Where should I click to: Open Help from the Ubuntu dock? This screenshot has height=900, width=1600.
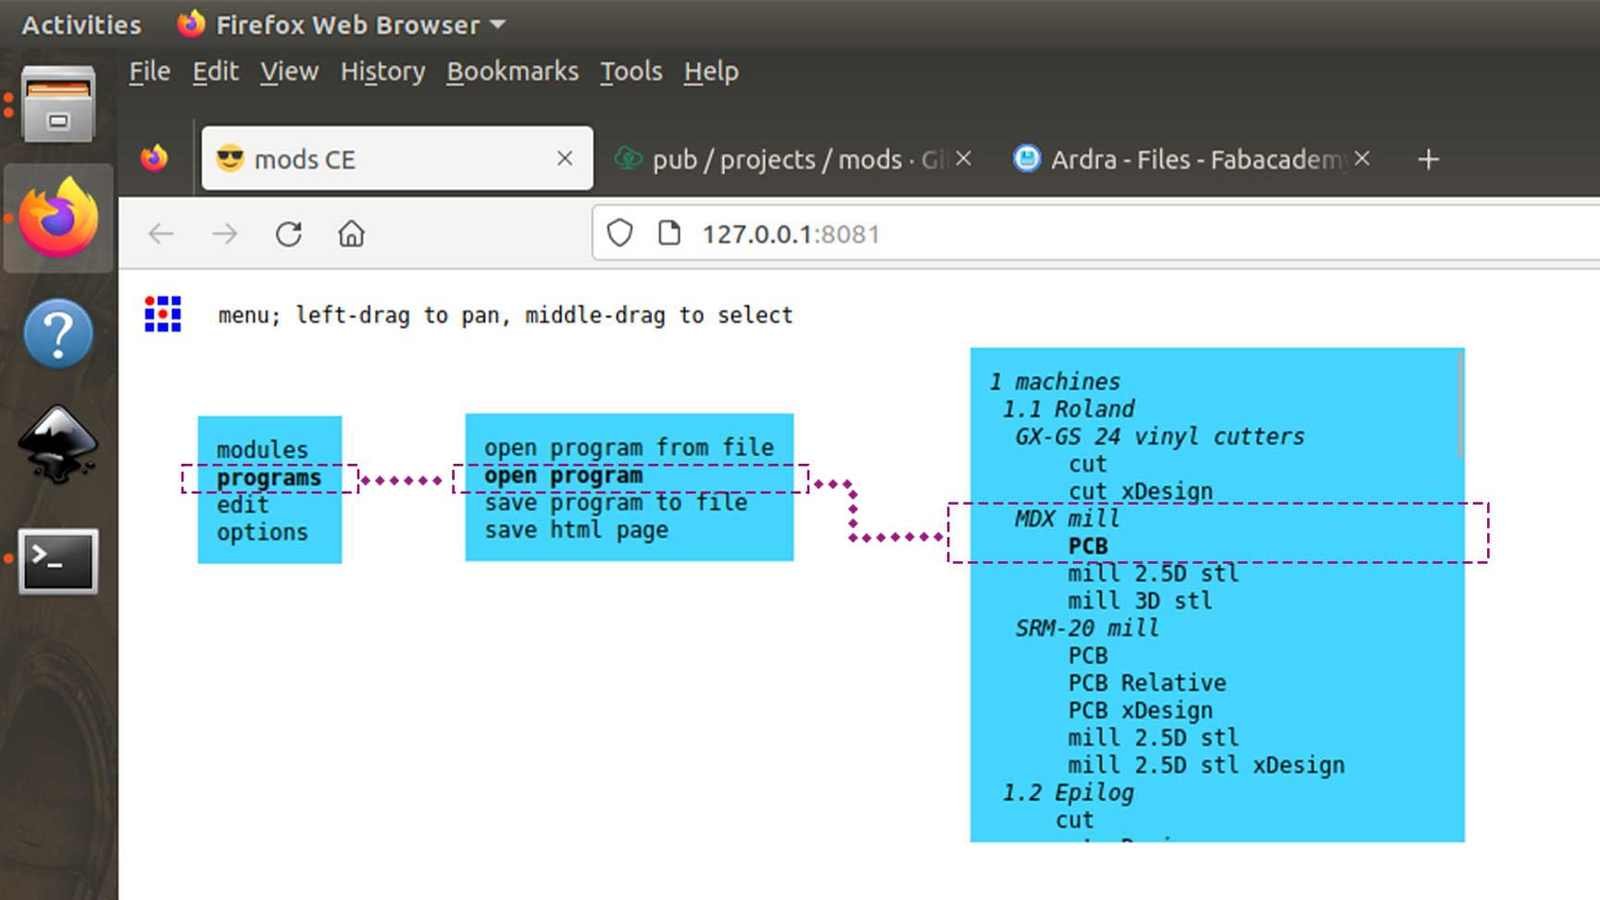[x=58, y=333]
